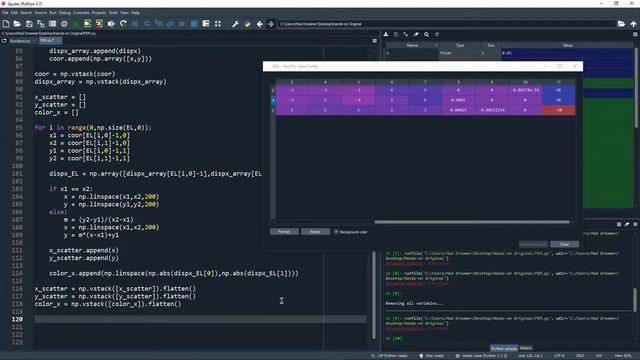640x360 pixels.
Task: Browse working directory folder icon
Action: tap(621, 24)
